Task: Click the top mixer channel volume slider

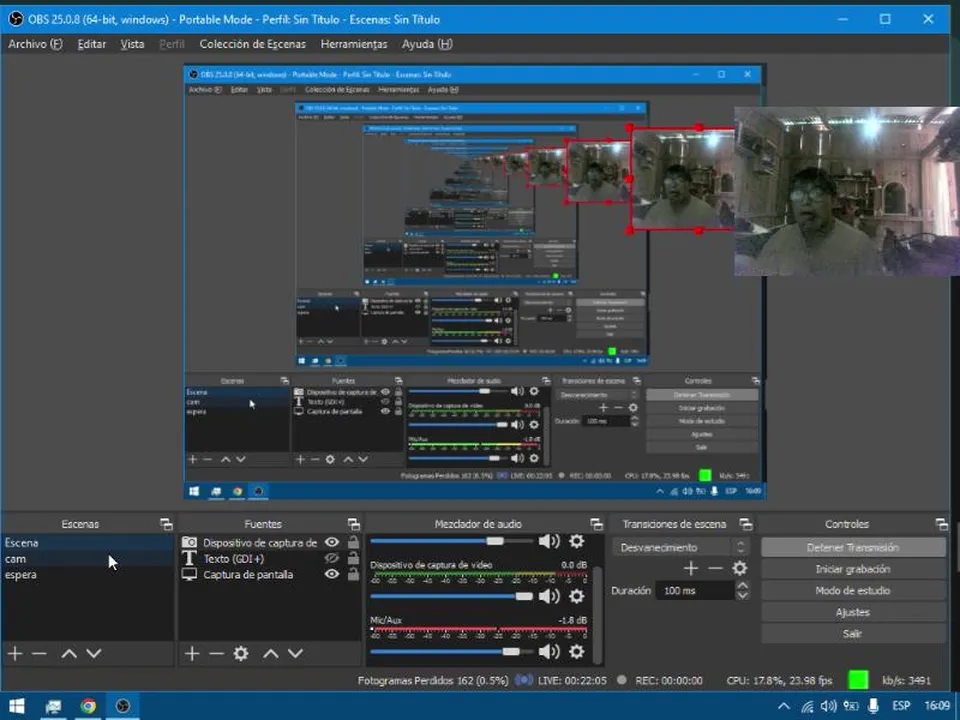Action: [x=451, y=541]
